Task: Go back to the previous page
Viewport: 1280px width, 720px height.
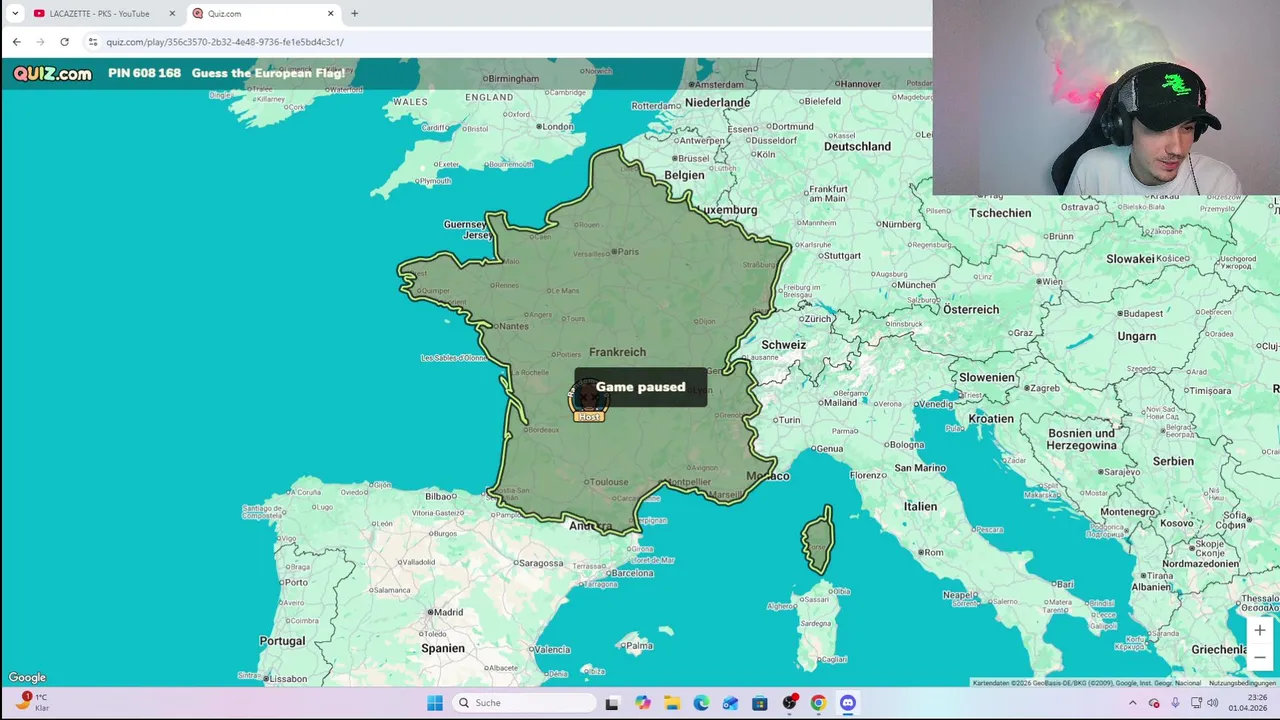Action: 16,41
